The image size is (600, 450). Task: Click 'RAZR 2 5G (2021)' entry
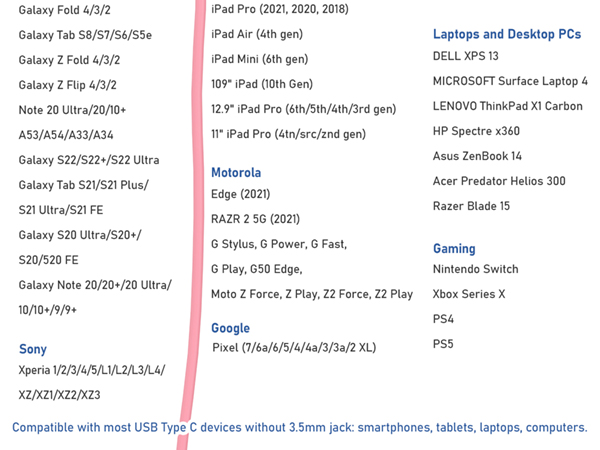pyautogui.click(x=255, y=219)
